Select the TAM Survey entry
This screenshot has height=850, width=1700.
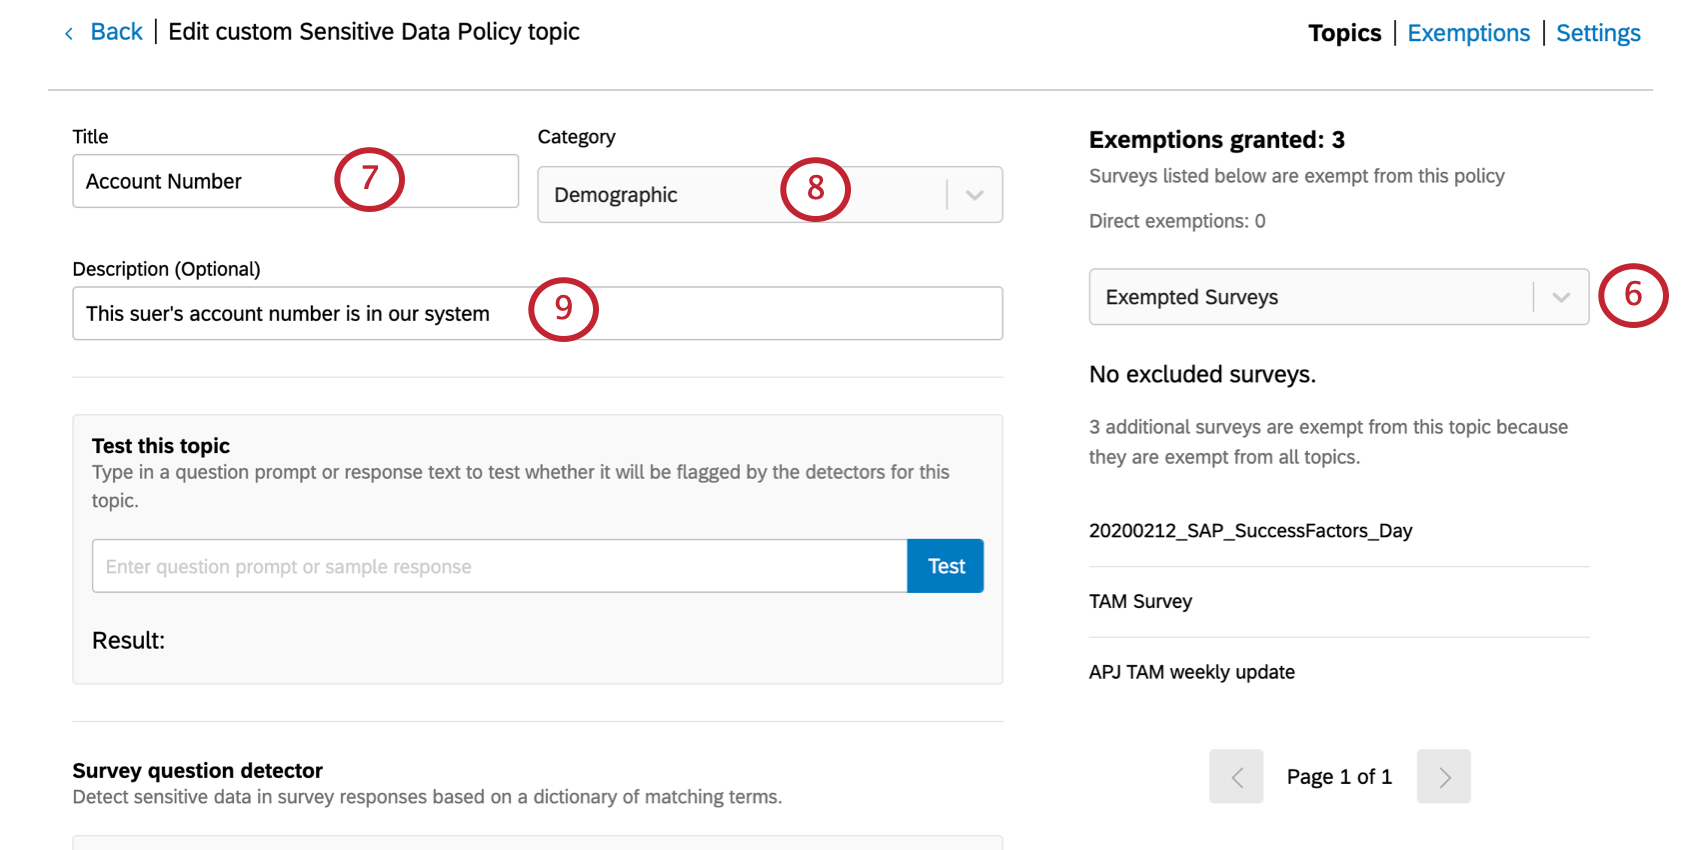click(1140, 601)
